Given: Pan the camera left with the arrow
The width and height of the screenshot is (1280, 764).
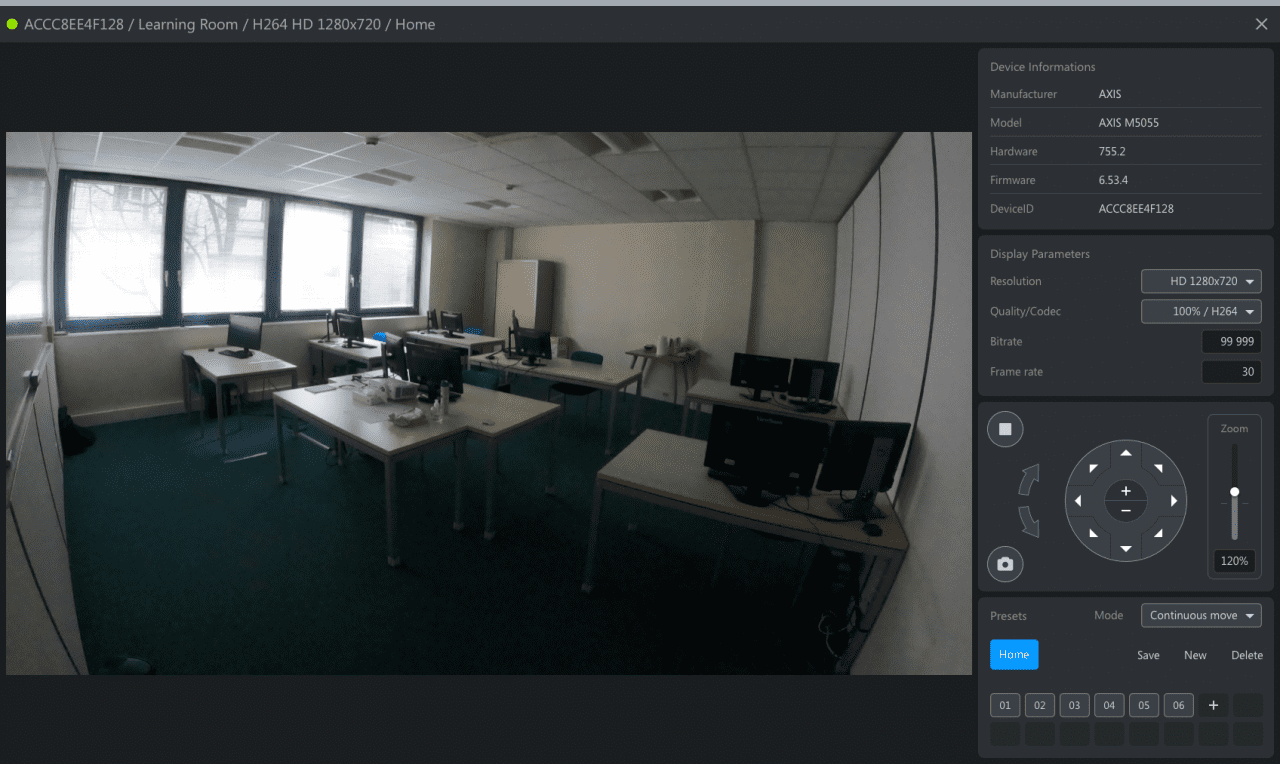Looking at the screenshot, I should click(1078, 501).
